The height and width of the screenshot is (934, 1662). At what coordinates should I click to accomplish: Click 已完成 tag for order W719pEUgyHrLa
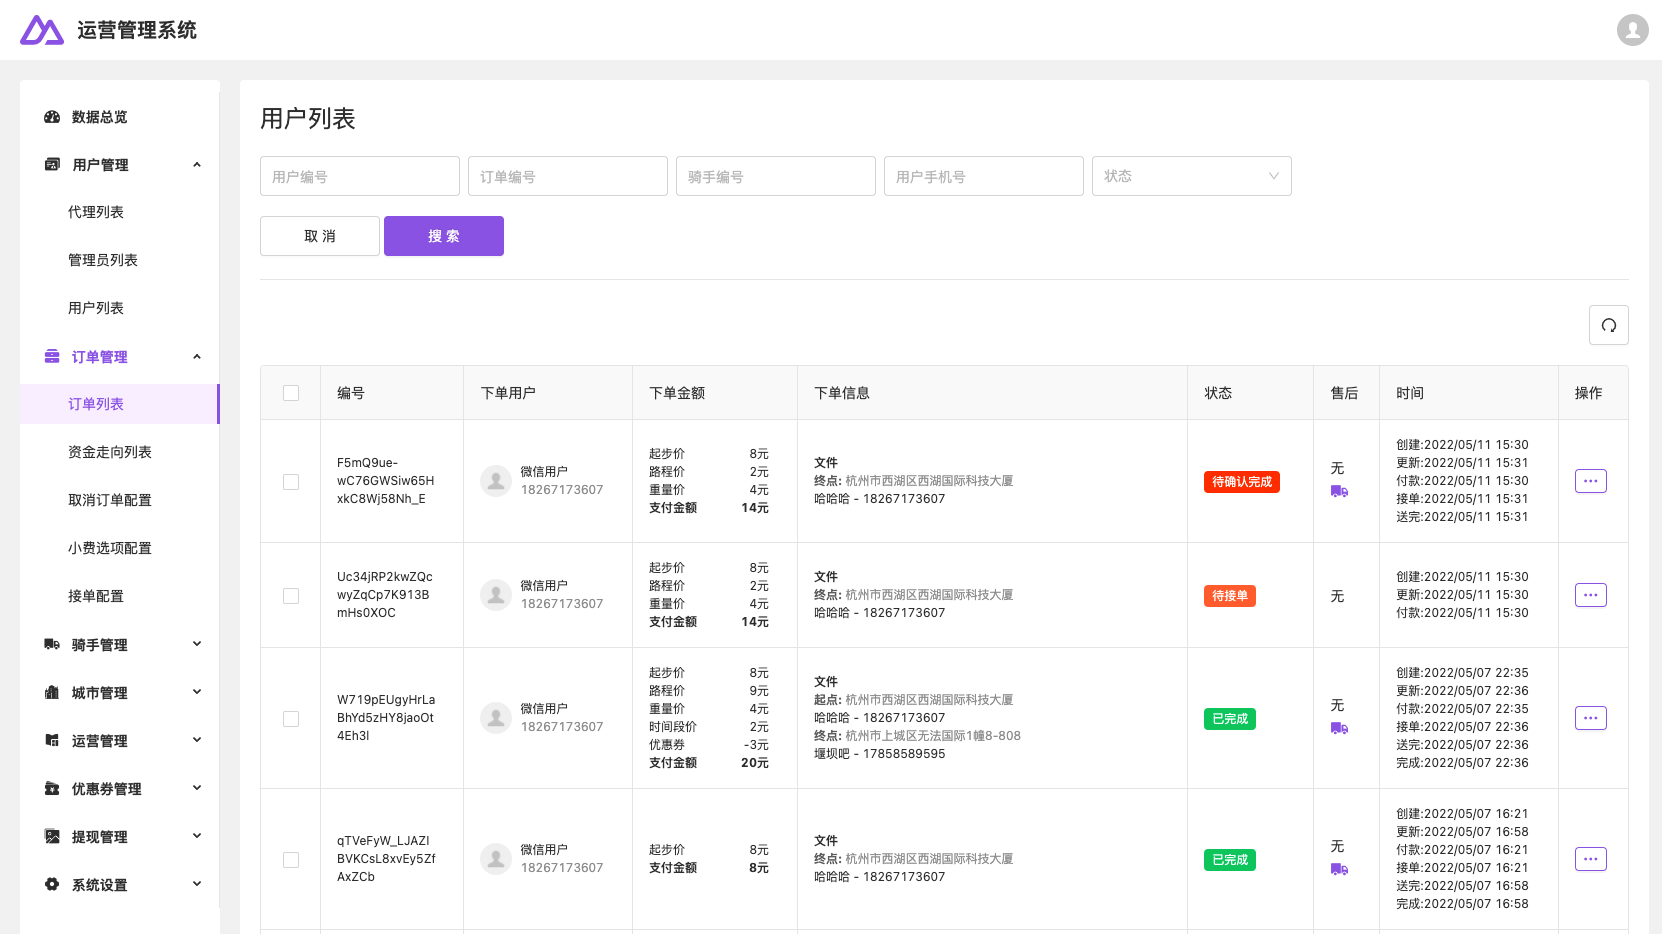click(x=1230, y=719)
